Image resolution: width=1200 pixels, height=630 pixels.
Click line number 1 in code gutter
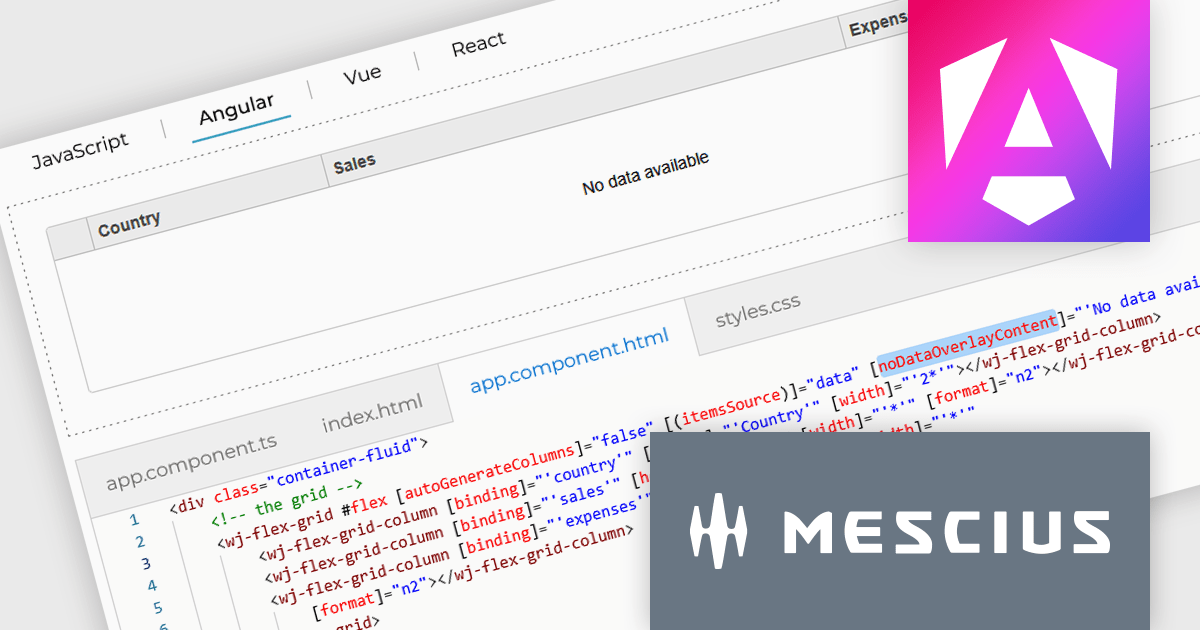tap(135, 520)
